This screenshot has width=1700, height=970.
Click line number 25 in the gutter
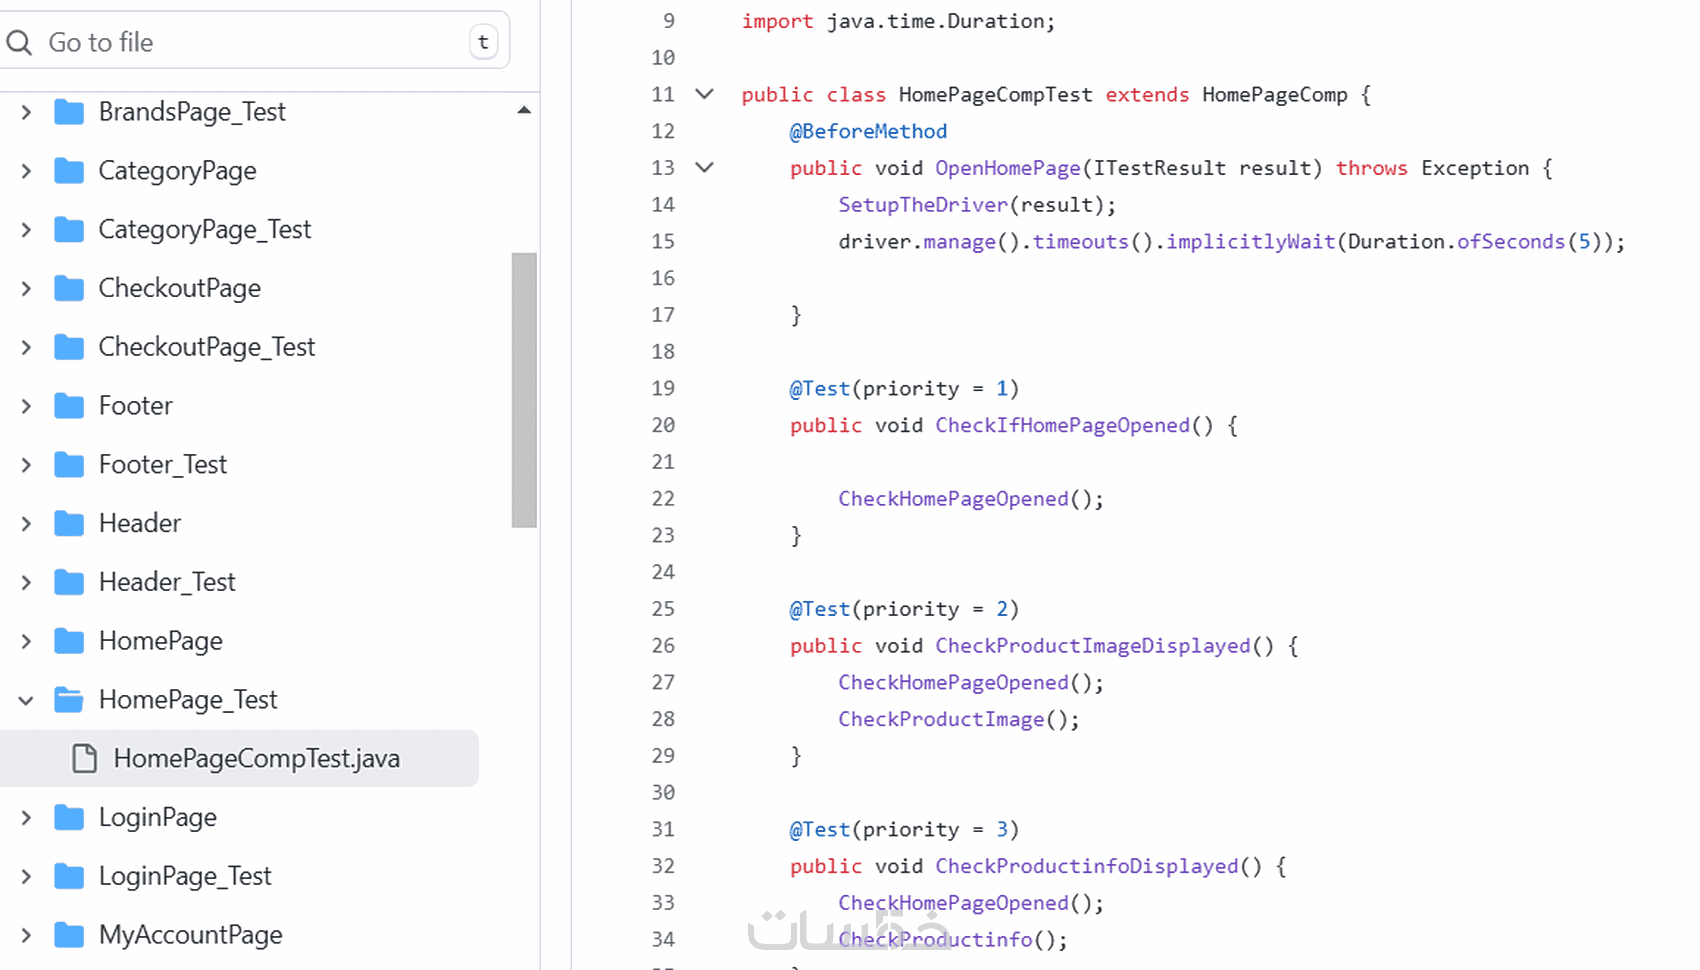[x=664, y=609]
